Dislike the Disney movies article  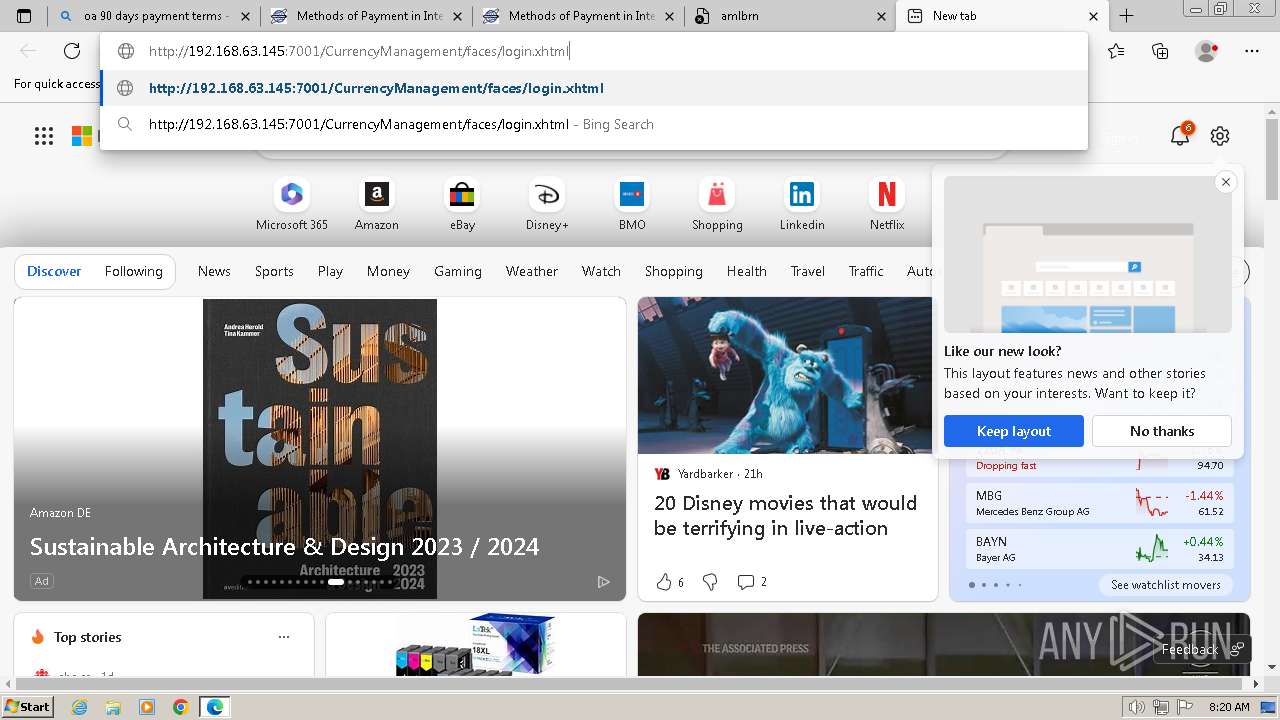pos(710,582)
